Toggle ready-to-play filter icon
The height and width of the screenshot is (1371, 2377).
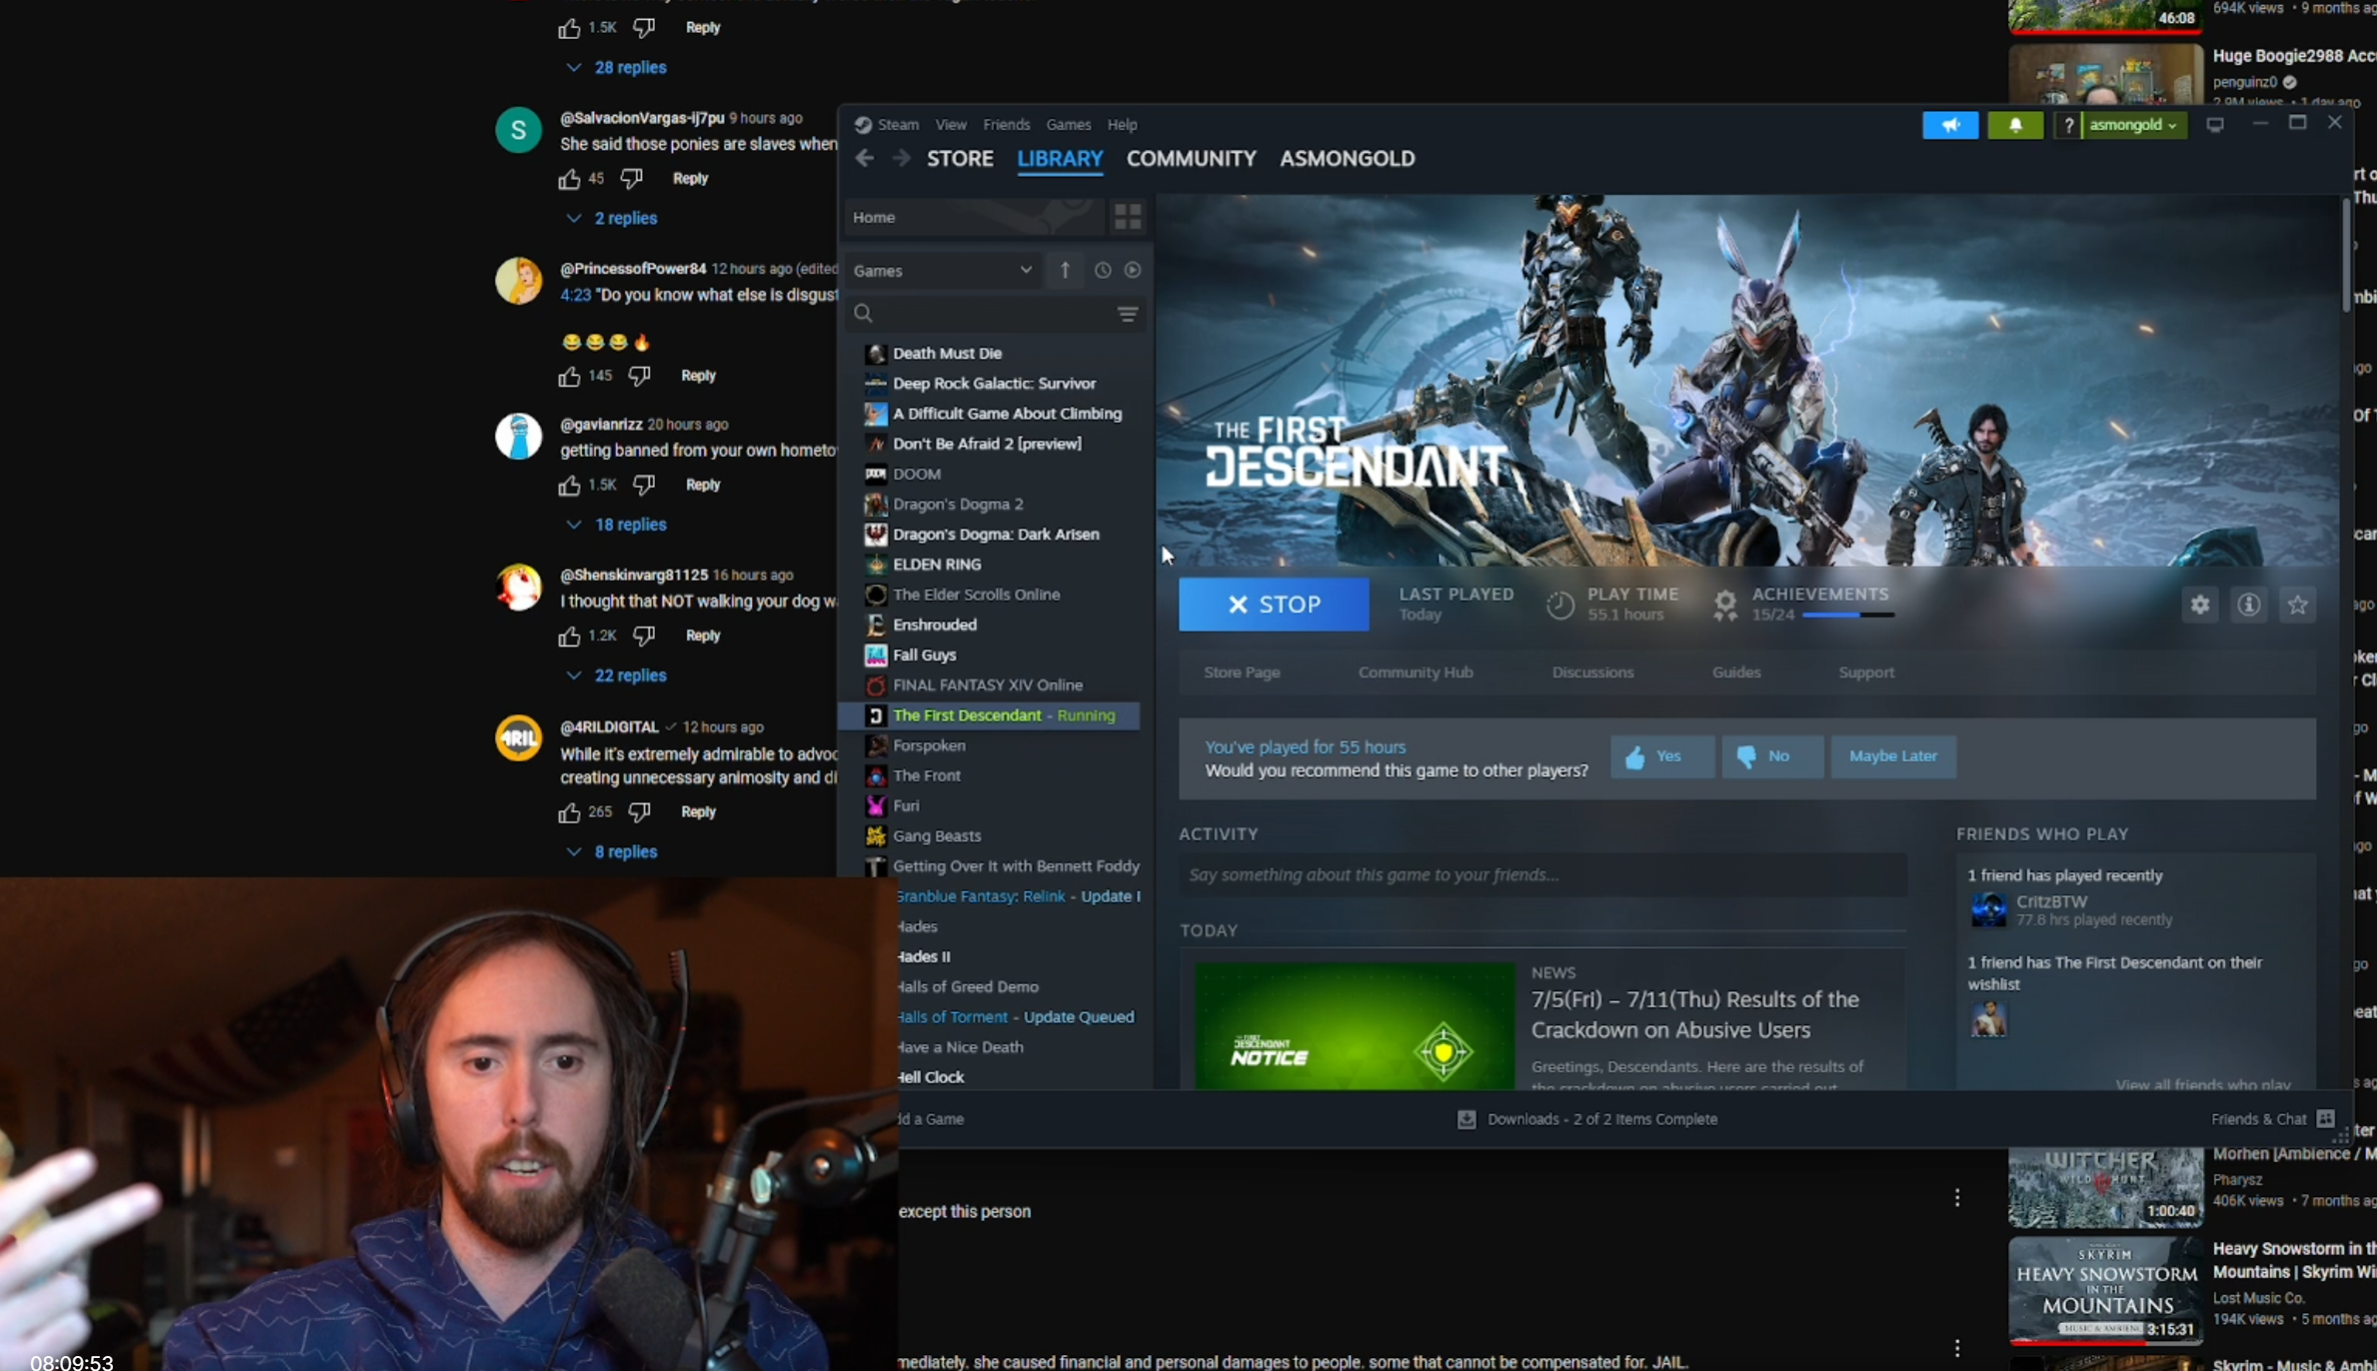point(1132,270)
